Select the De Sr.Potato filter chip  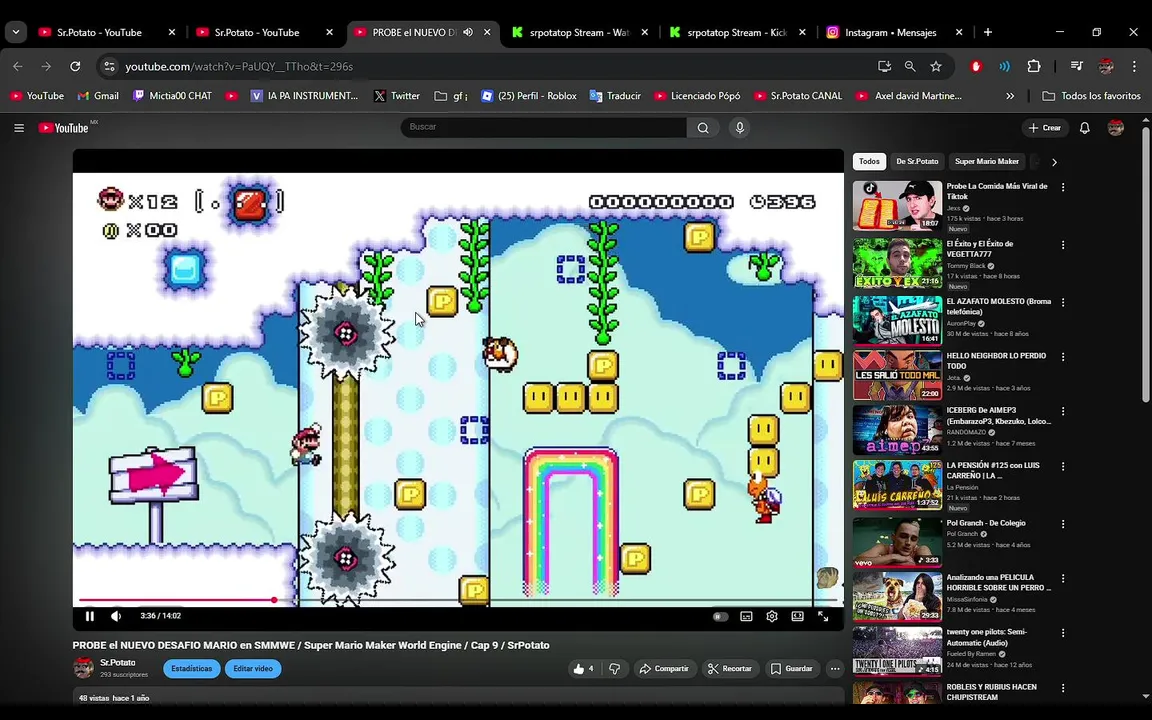pyautogui.click(x=917, y=162)
